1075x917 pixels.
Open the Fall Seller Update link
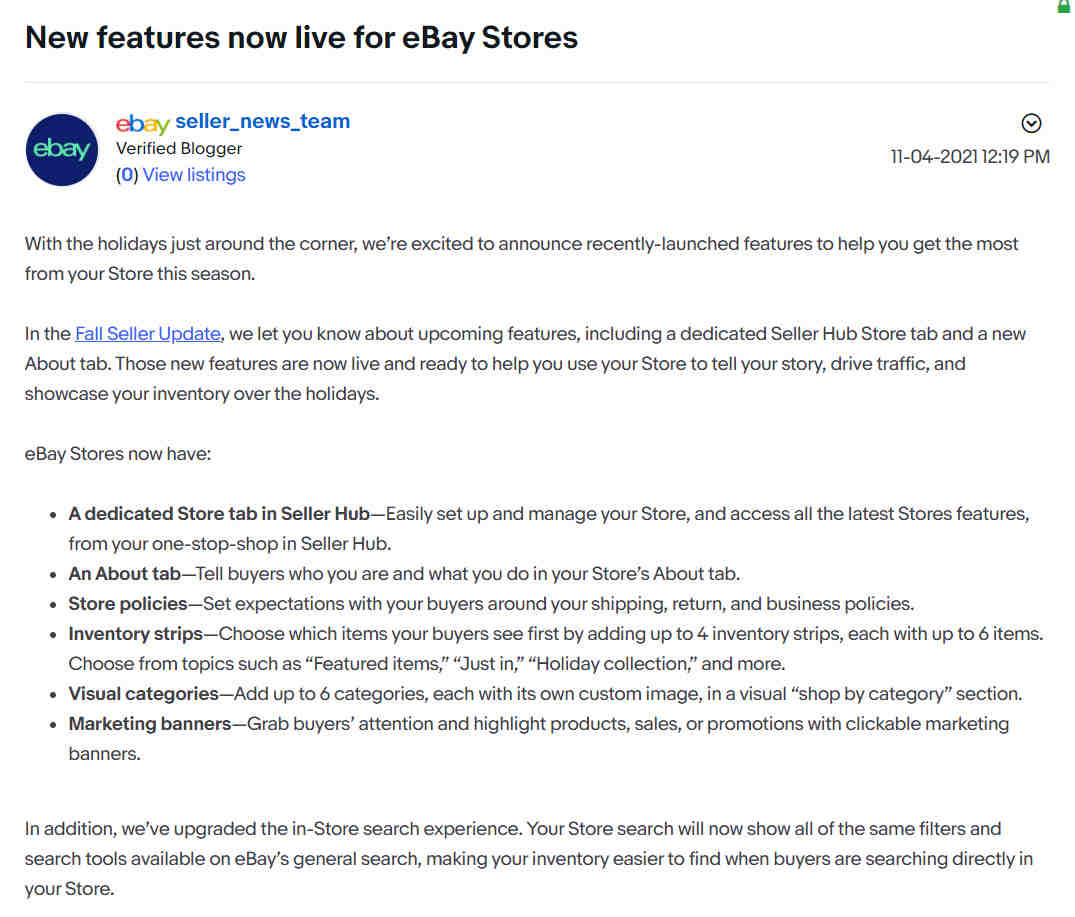148,334
